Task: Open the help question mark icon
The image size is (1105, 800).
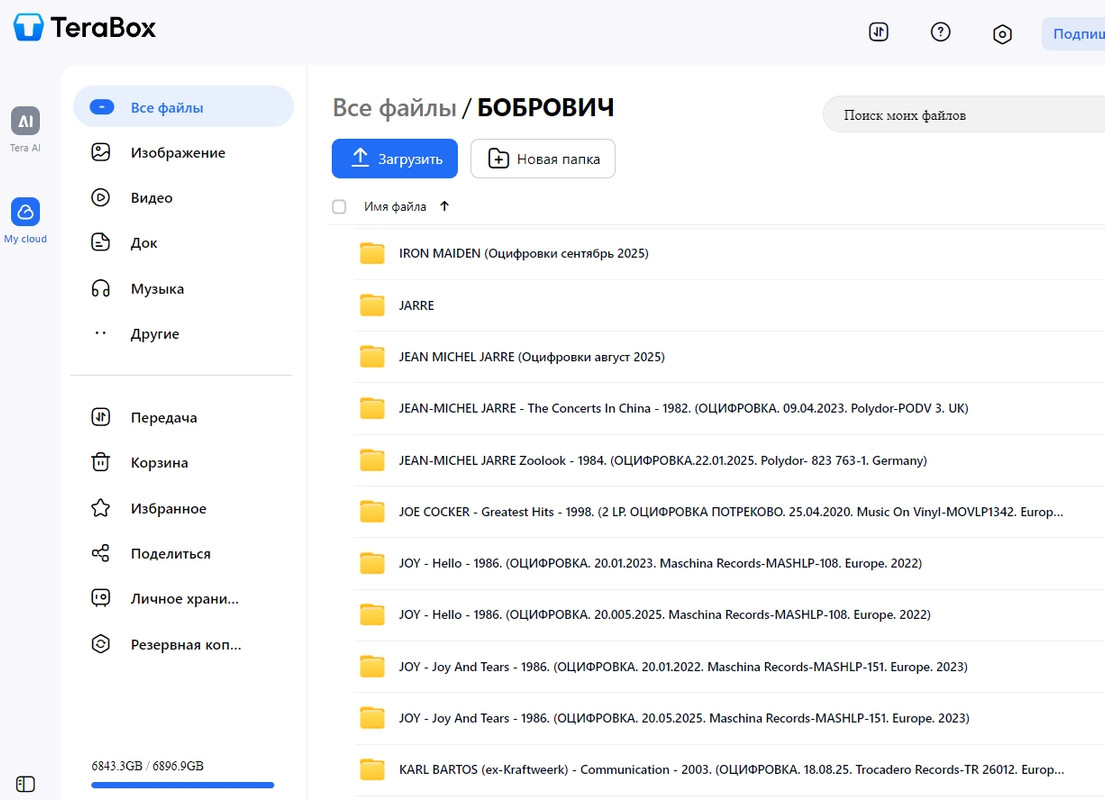Action: (x=940, y=32)
